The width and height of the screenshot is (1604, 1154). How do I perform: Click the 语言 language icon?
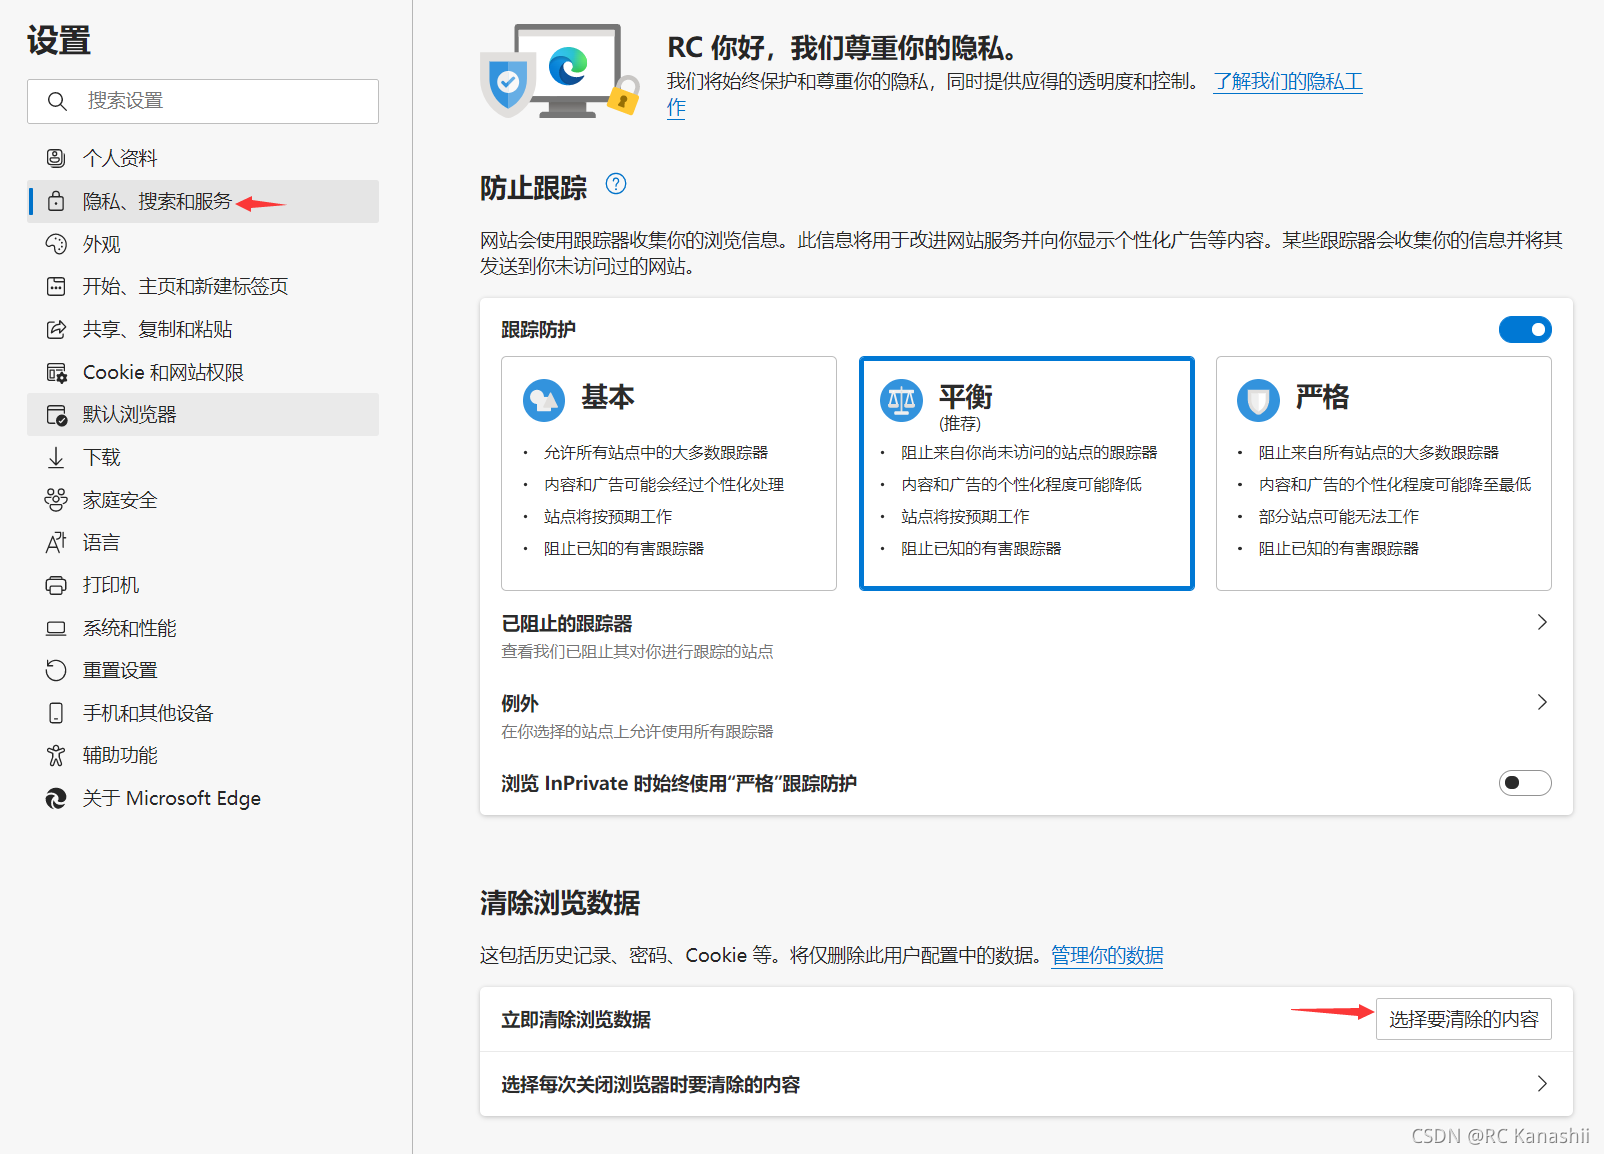click(x=56, y=542)
